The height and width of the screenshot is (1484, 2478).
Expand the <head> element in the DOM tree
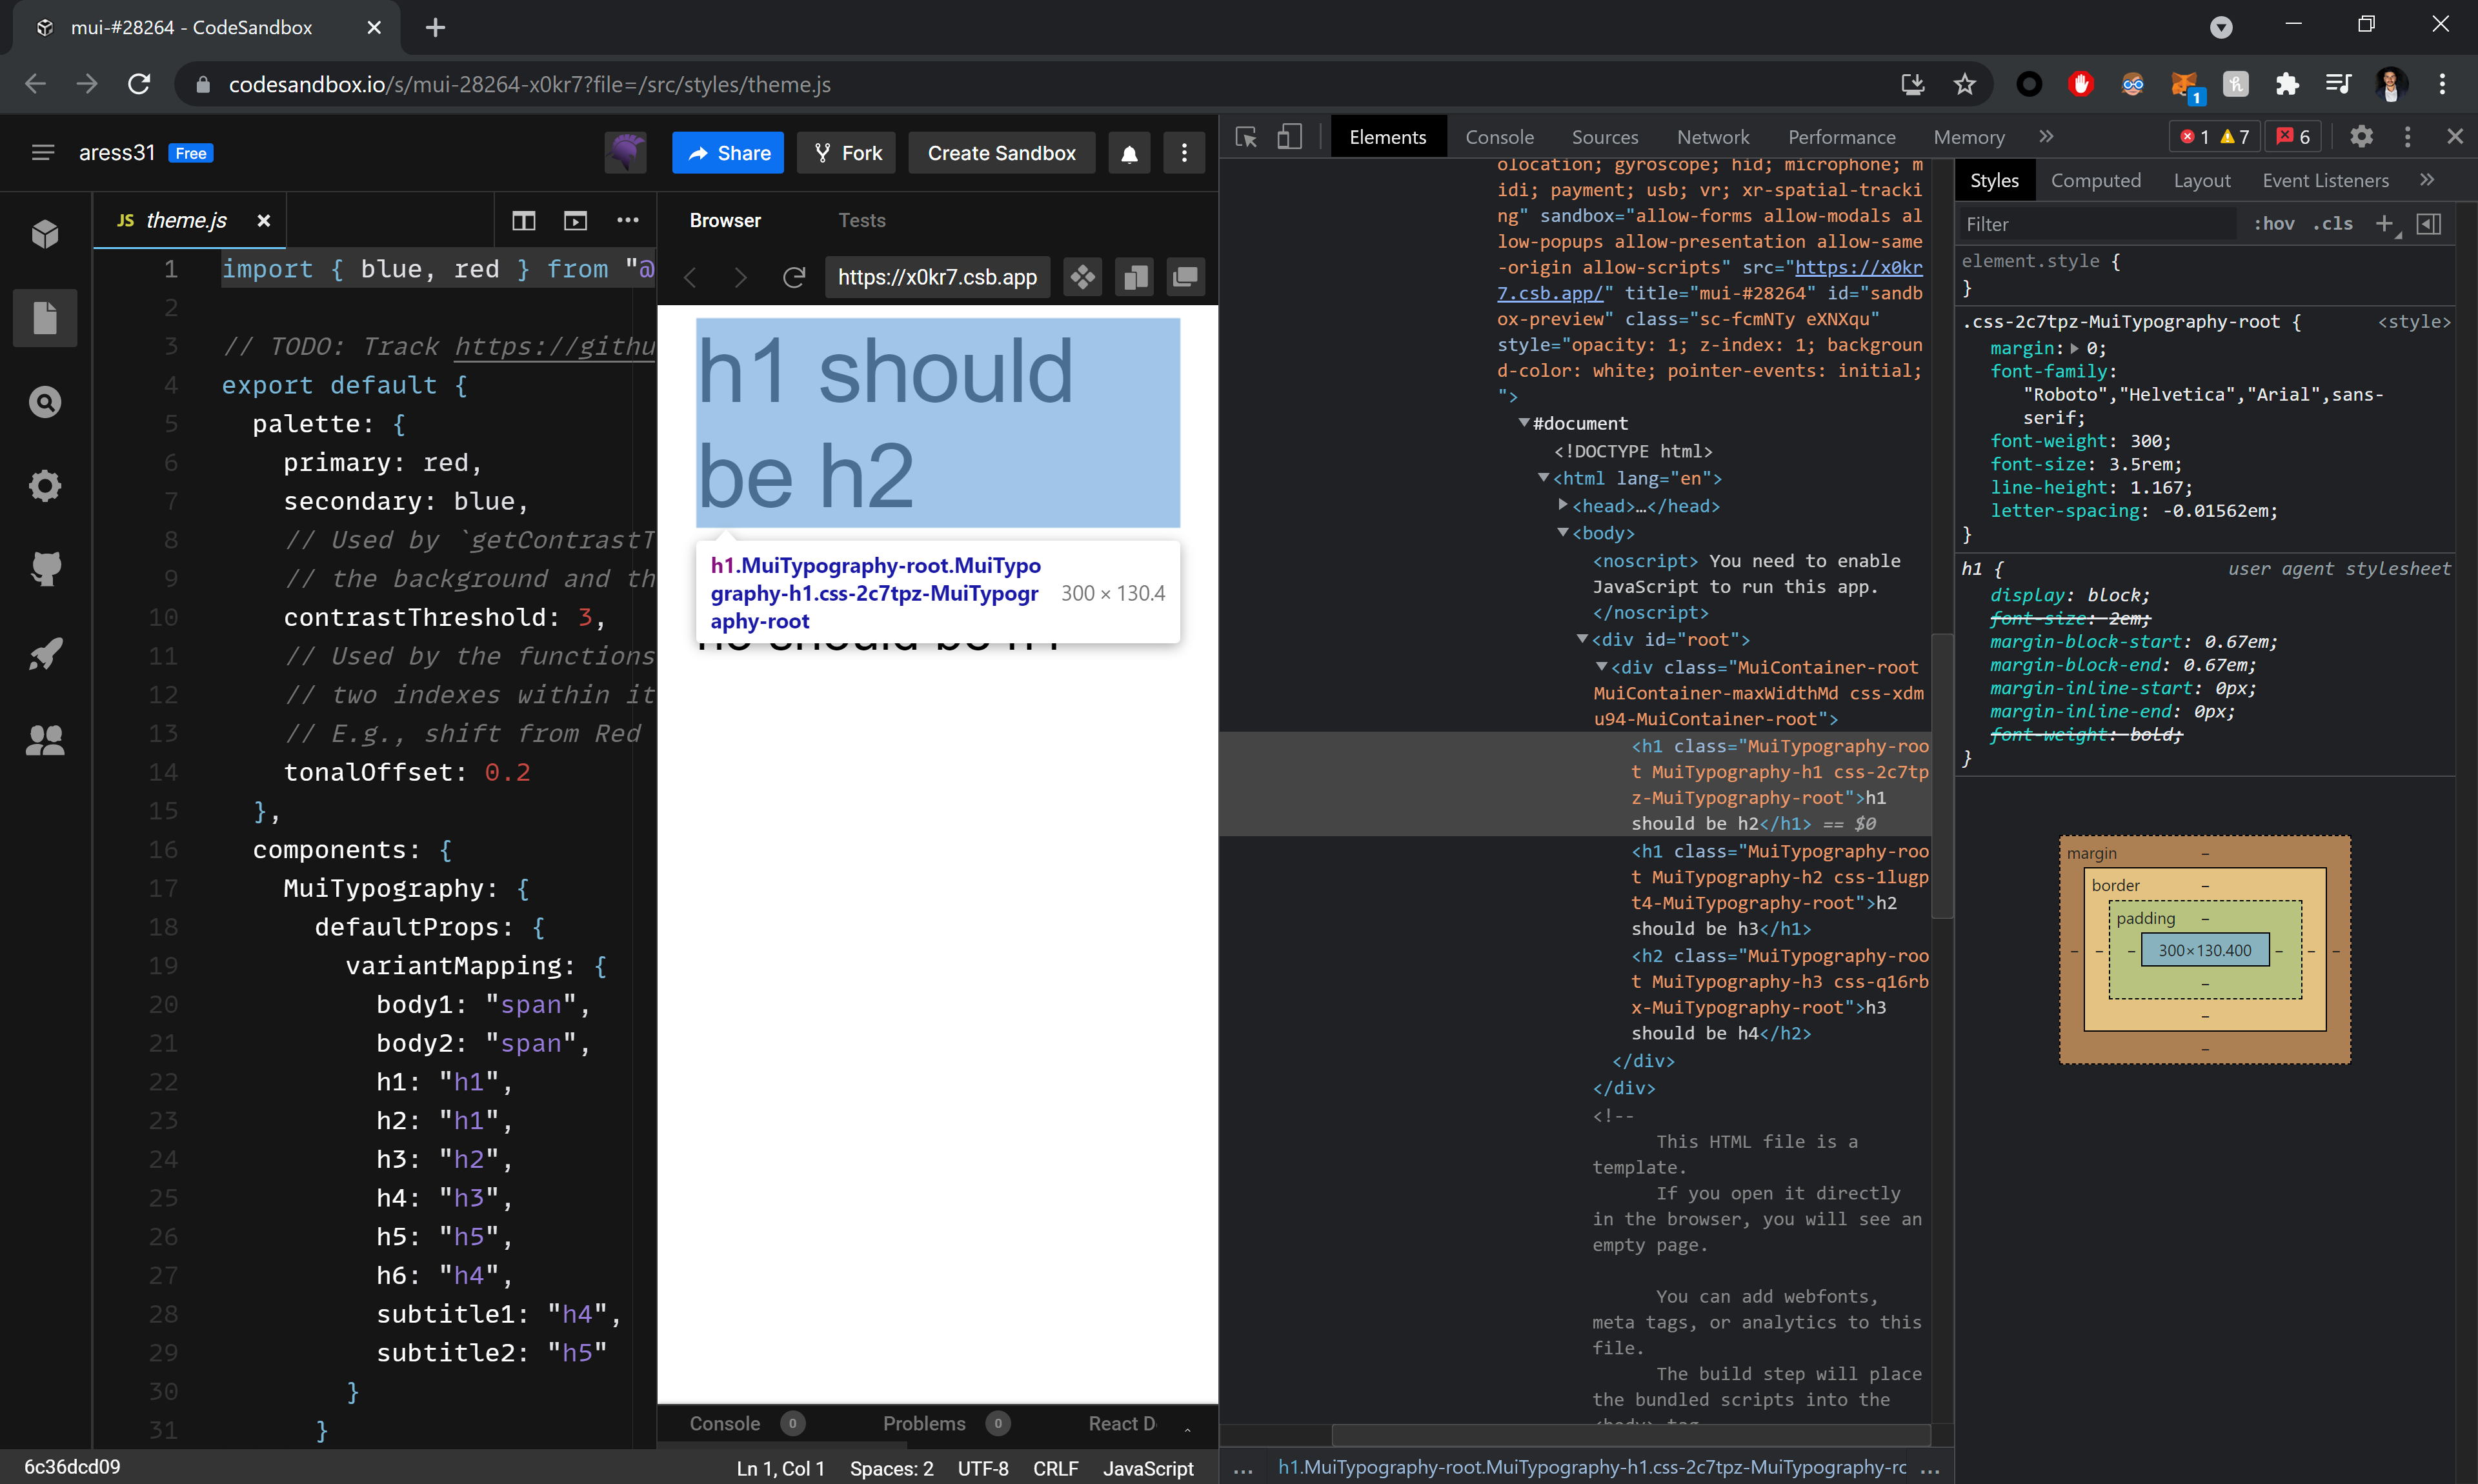coord(1564,505)
